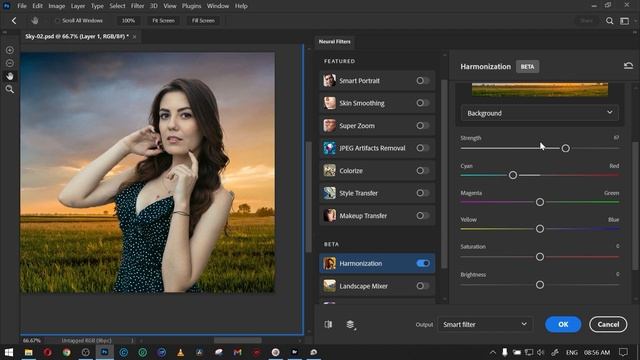640x360 pixels.
Task: Click the Magenta-Green slider handle
Action: tap(540, 202)
